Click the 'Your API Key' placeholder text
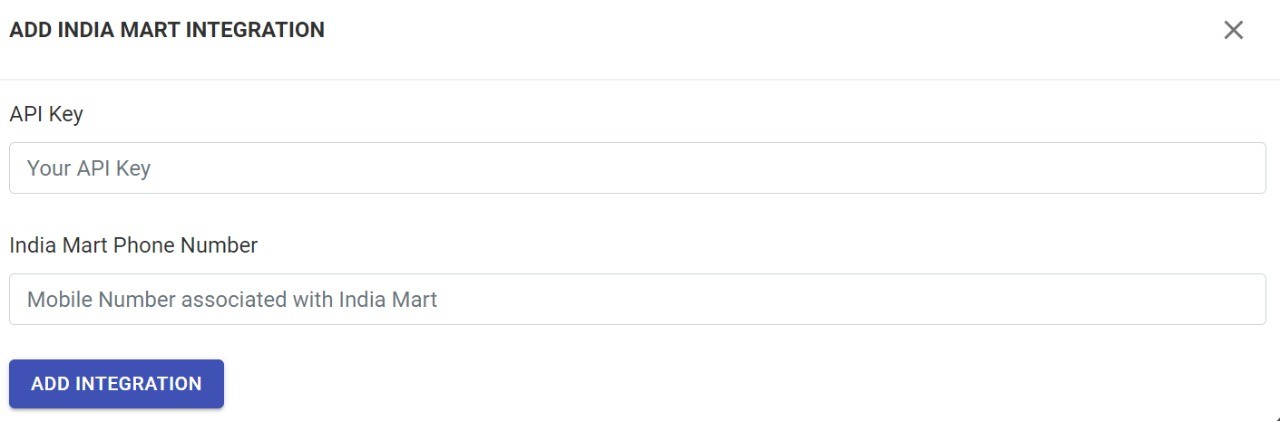The height and width of the screenshot is (421, 1280). pos(89,168)
